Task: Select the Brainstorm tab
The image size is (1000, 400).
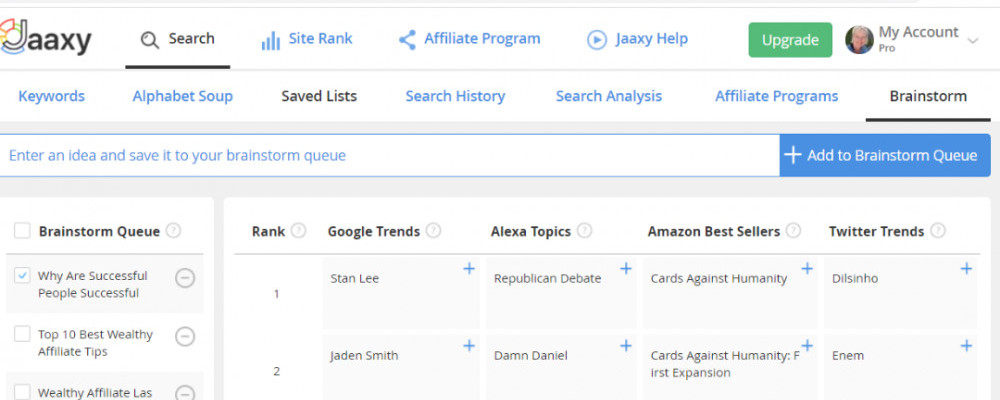Action: pyautogui.click(x=928, y=96)
